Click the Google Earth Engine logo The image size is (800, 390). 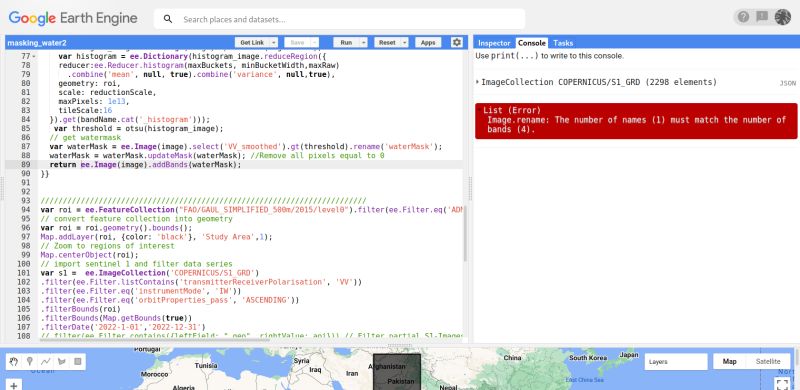click(73, 18)
